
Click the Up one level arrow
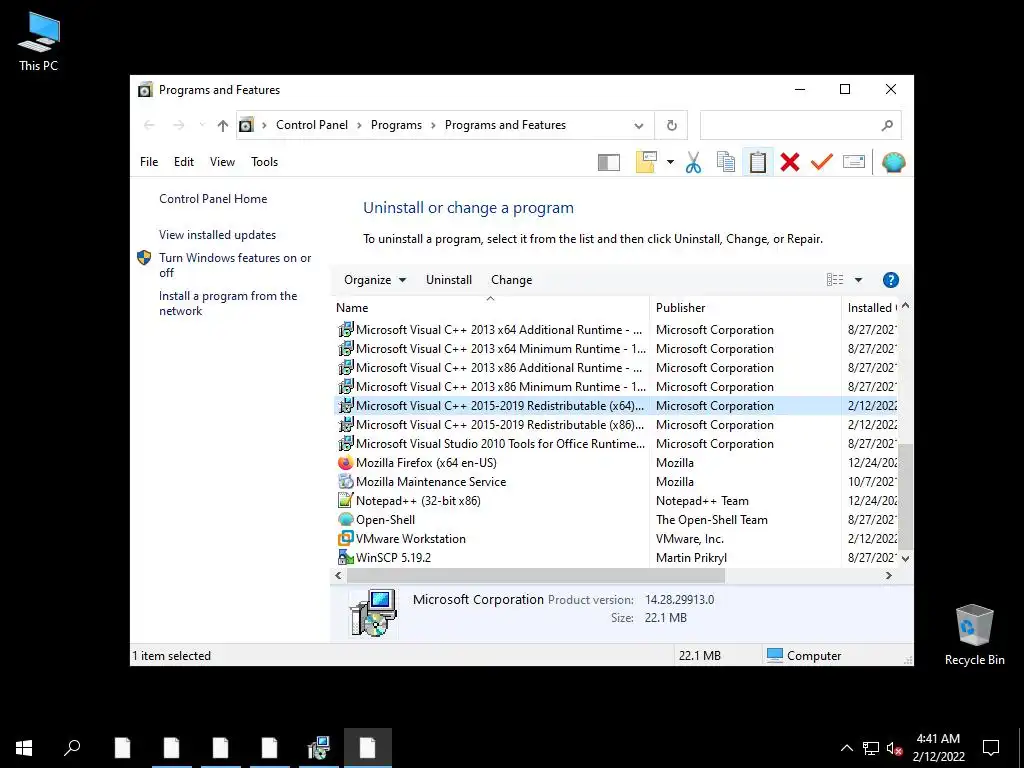pyautogui.click(x=223, y=125)
